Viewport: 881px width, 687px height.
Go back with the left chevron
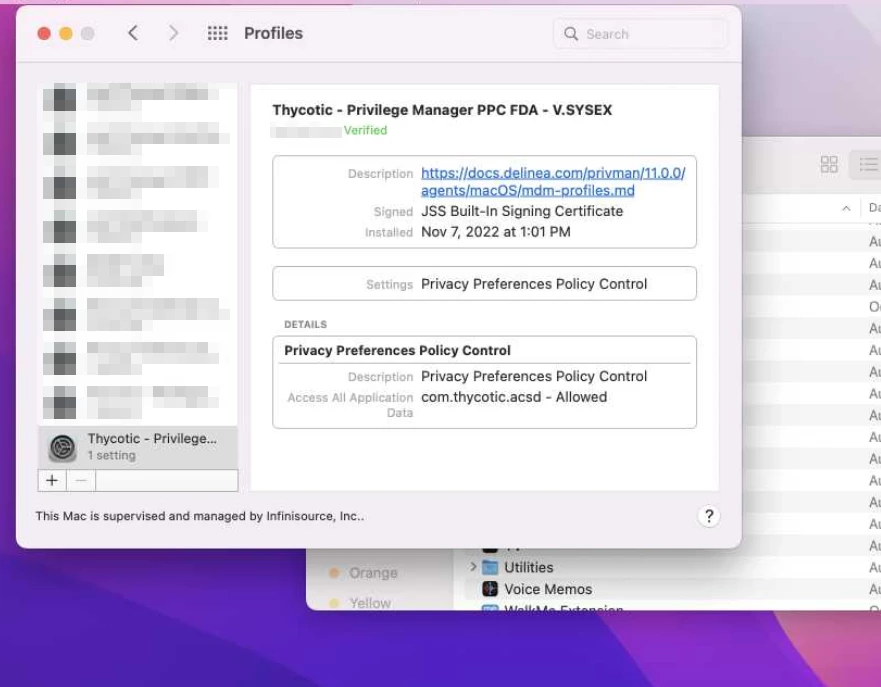point(133,33)
